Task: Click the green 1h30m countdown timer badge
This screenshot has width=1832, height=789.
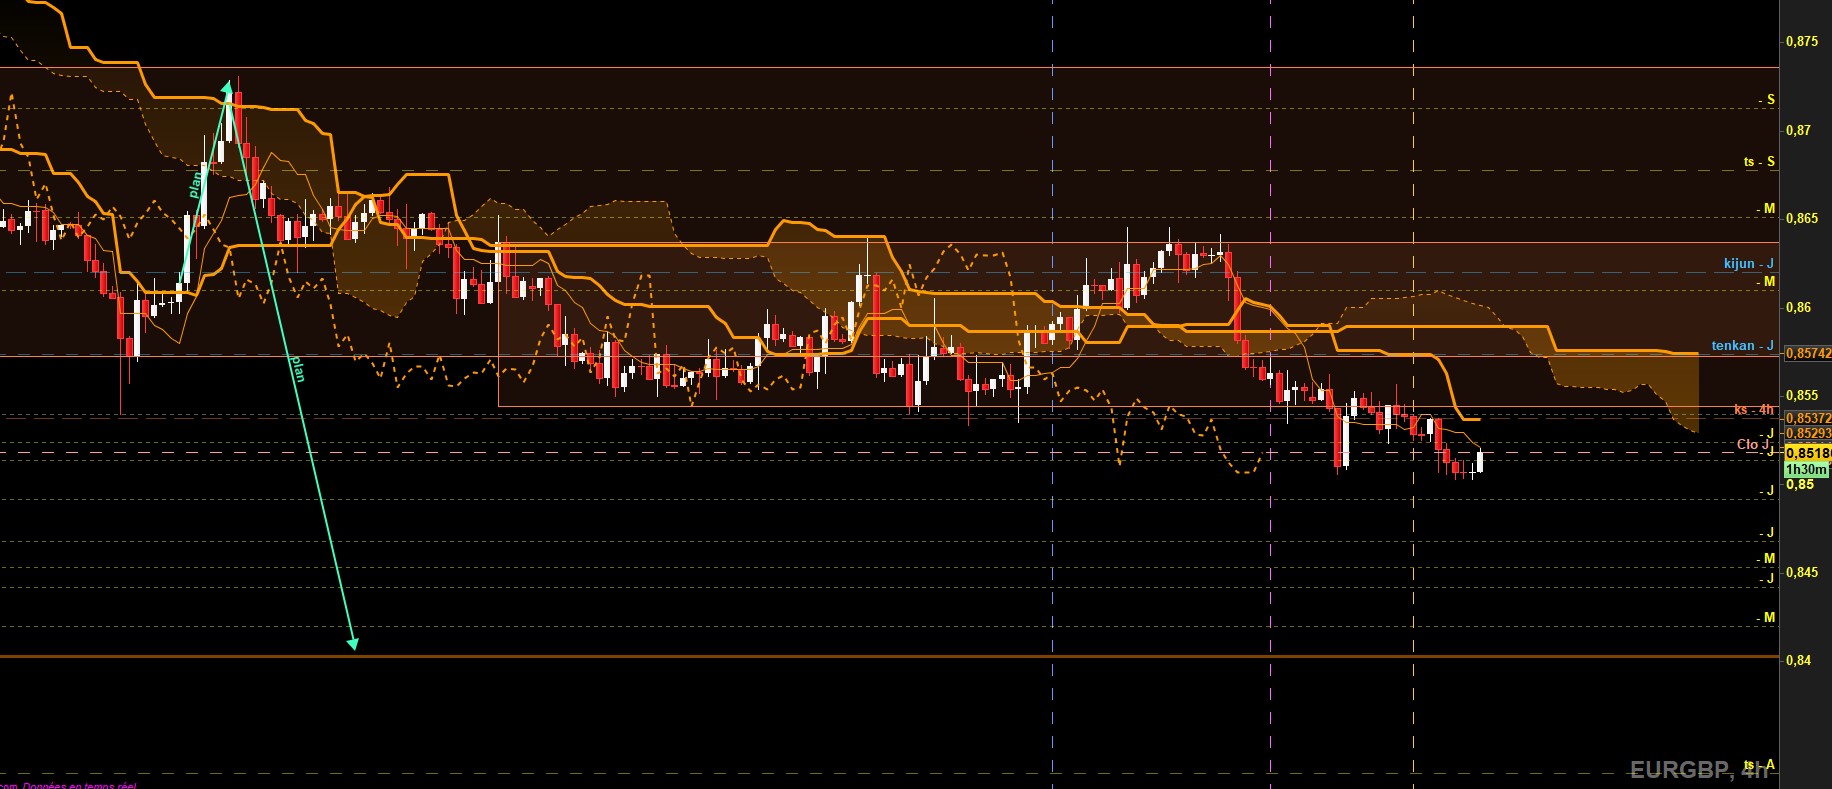Action: 1806,469
